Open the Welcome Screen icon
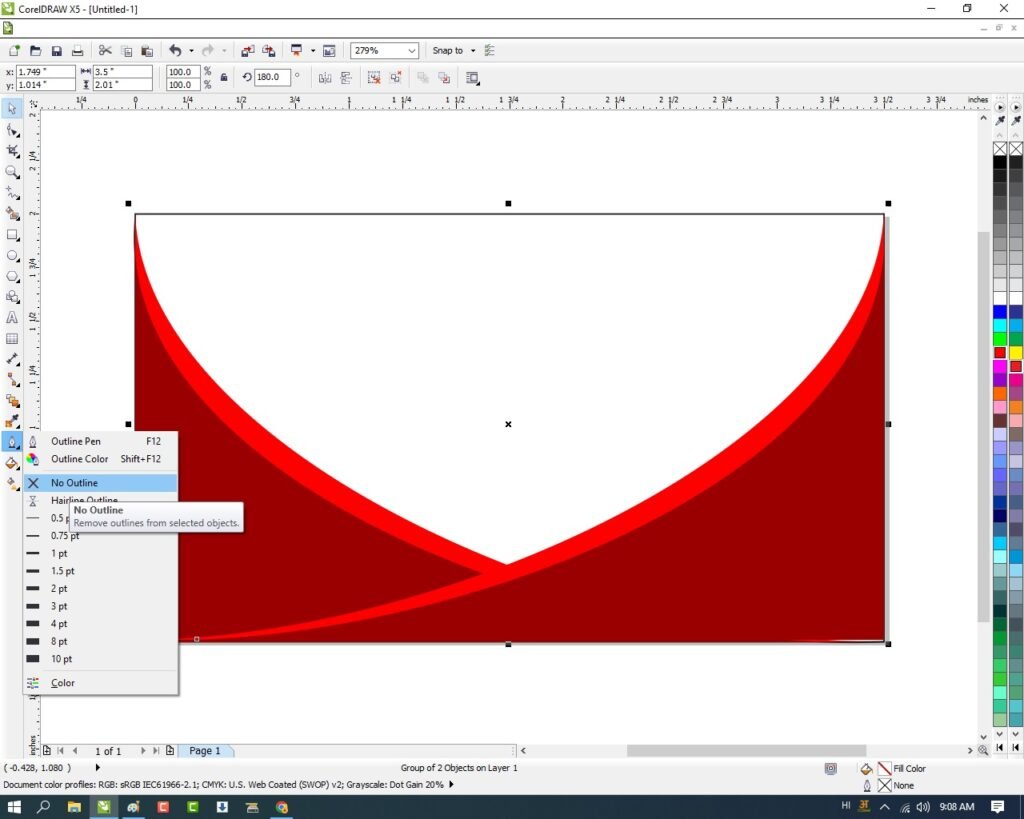Image resolution: width=1024 pixels, height=819 pixels. pyautogui.click(x=329, y=50)
